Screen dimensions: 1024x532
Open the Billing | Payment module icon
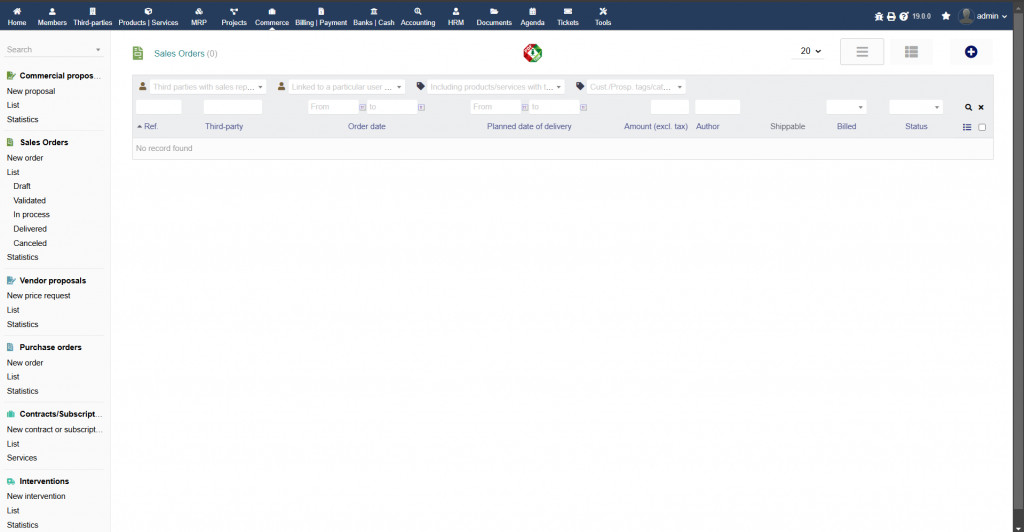pyautogui.click(x=321, y=11)
